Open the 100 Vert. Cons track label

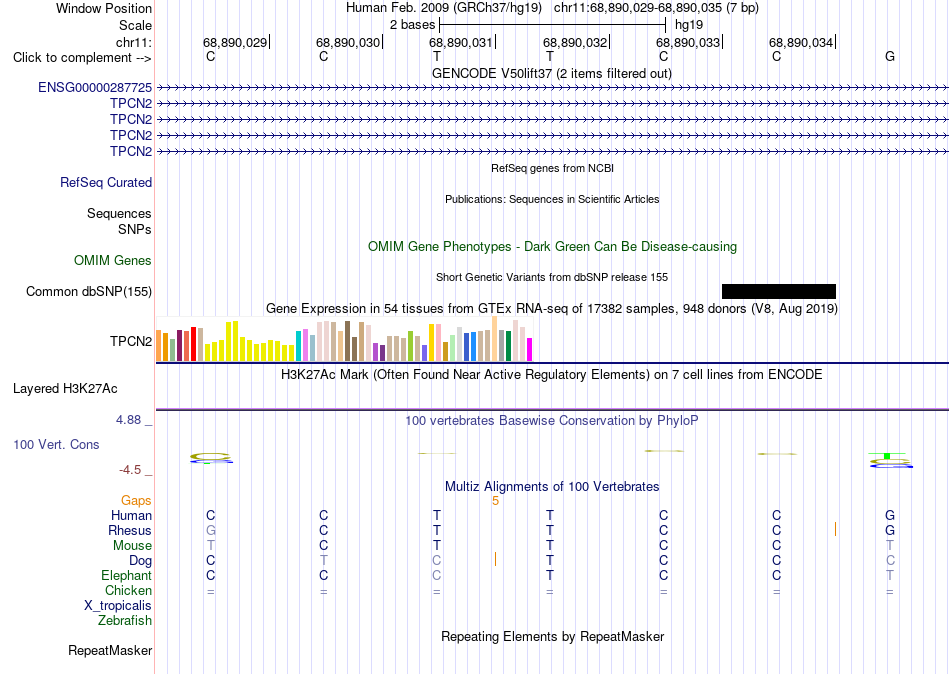[x=56, y=444]
